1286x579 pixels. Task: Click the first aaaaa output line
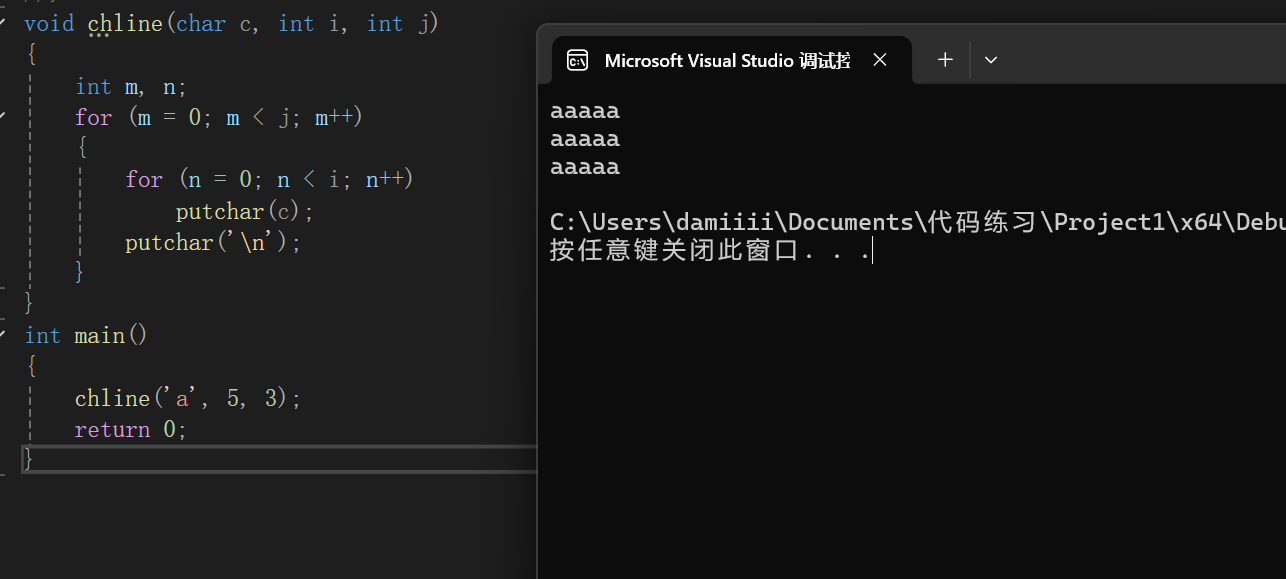pos(585,110)
